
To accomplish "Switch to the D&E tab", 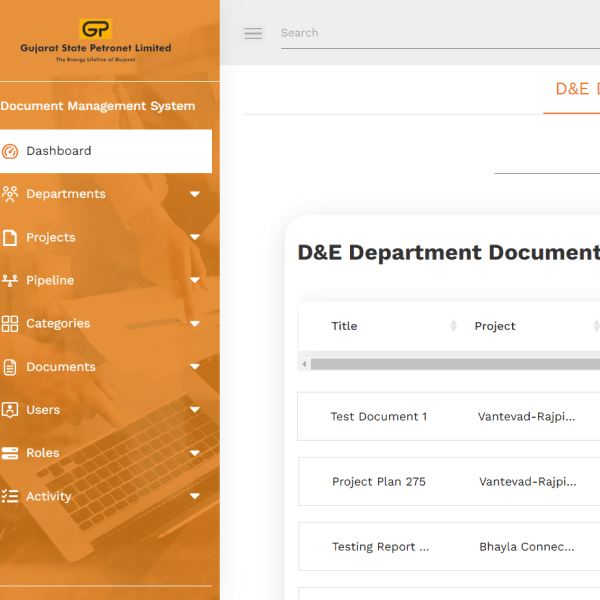I will click(574, 89).
